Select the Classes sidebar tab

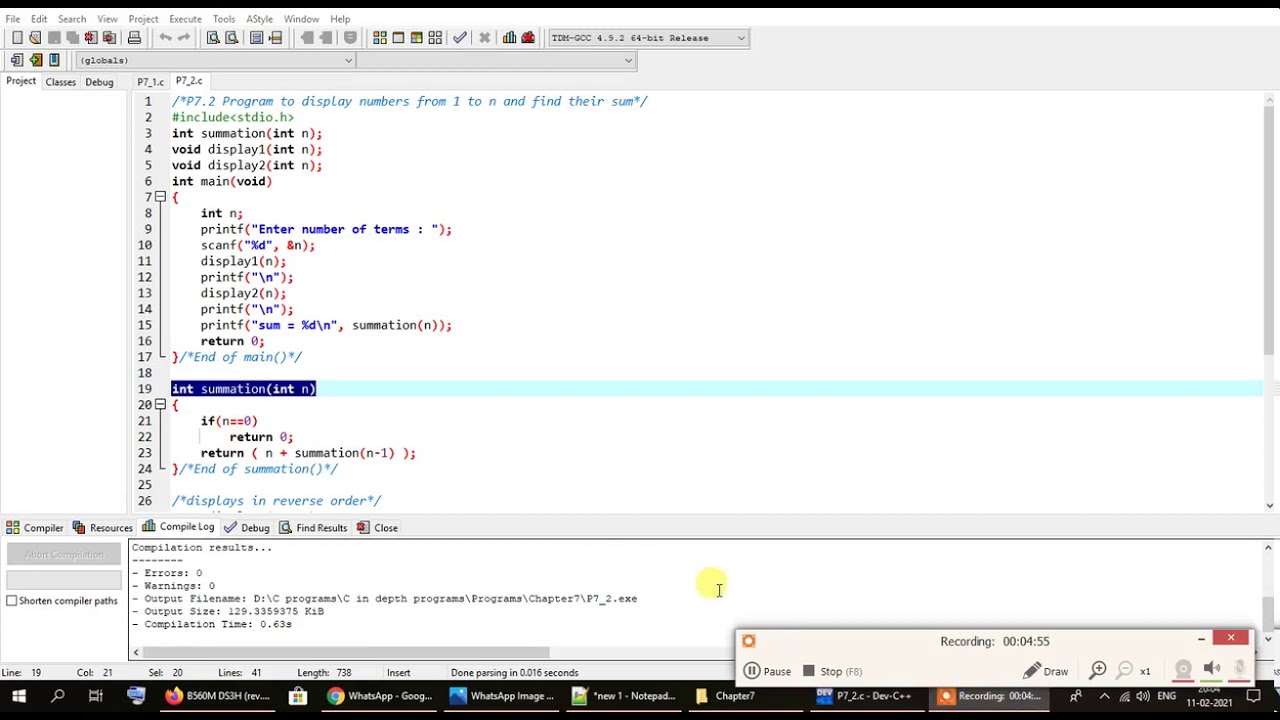(60, 82)
